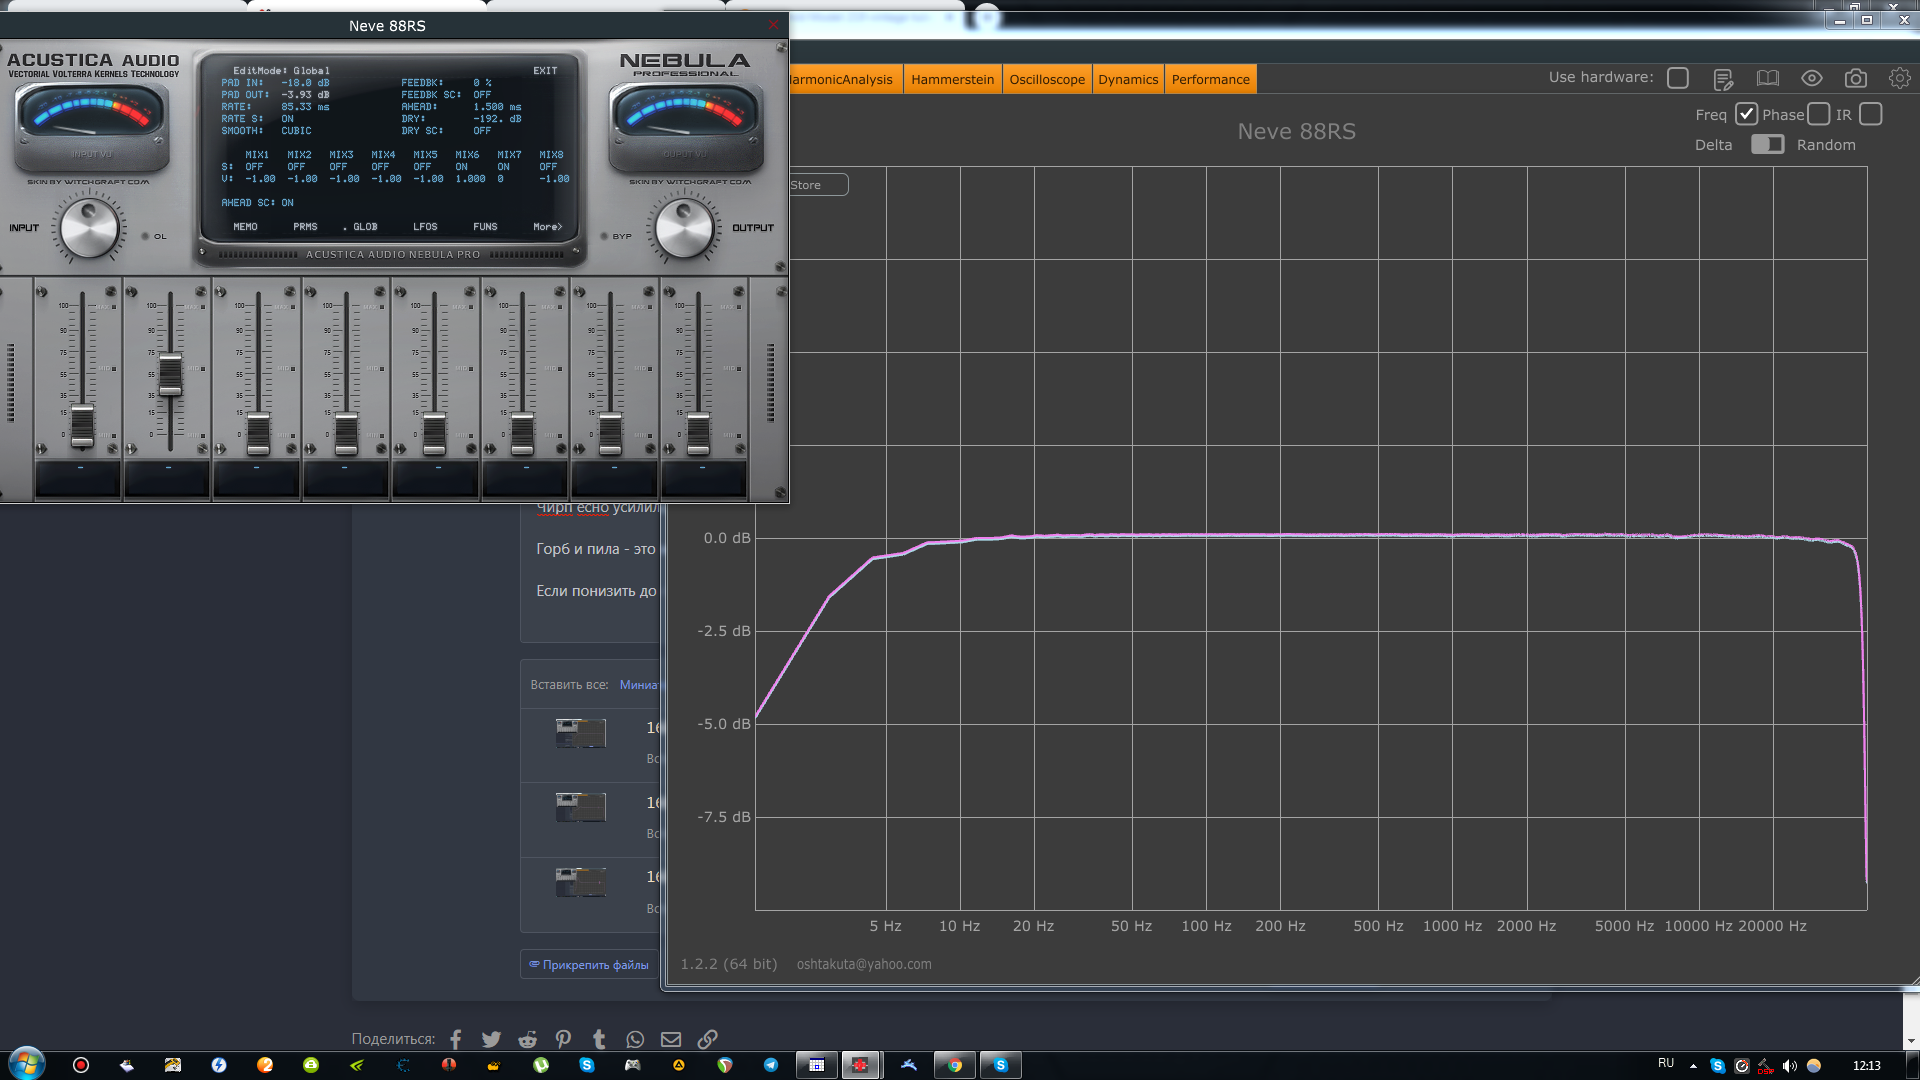Open the book manual icon in the analyzer
The image size is (1920, 1080).
(x=1767, y=78)
